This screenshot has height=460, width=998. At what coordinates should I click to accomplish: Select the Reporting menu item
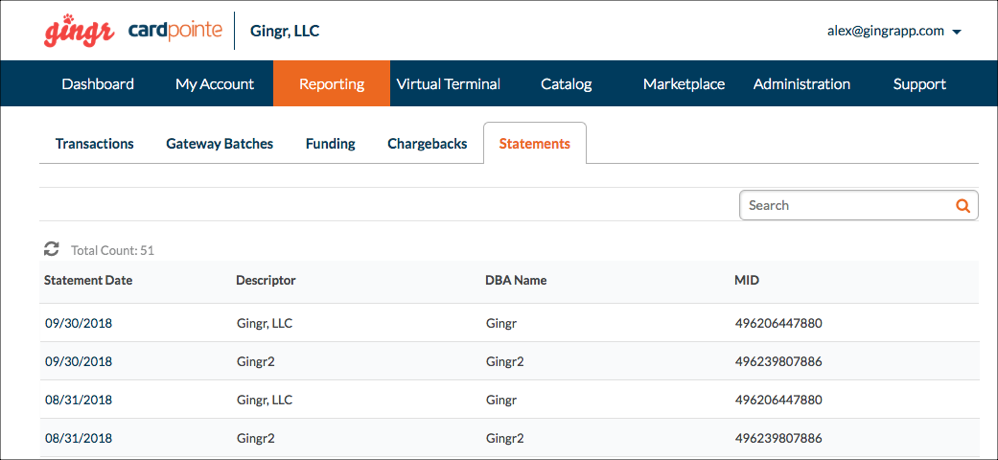pyautogui.click(x=332, y=84)
